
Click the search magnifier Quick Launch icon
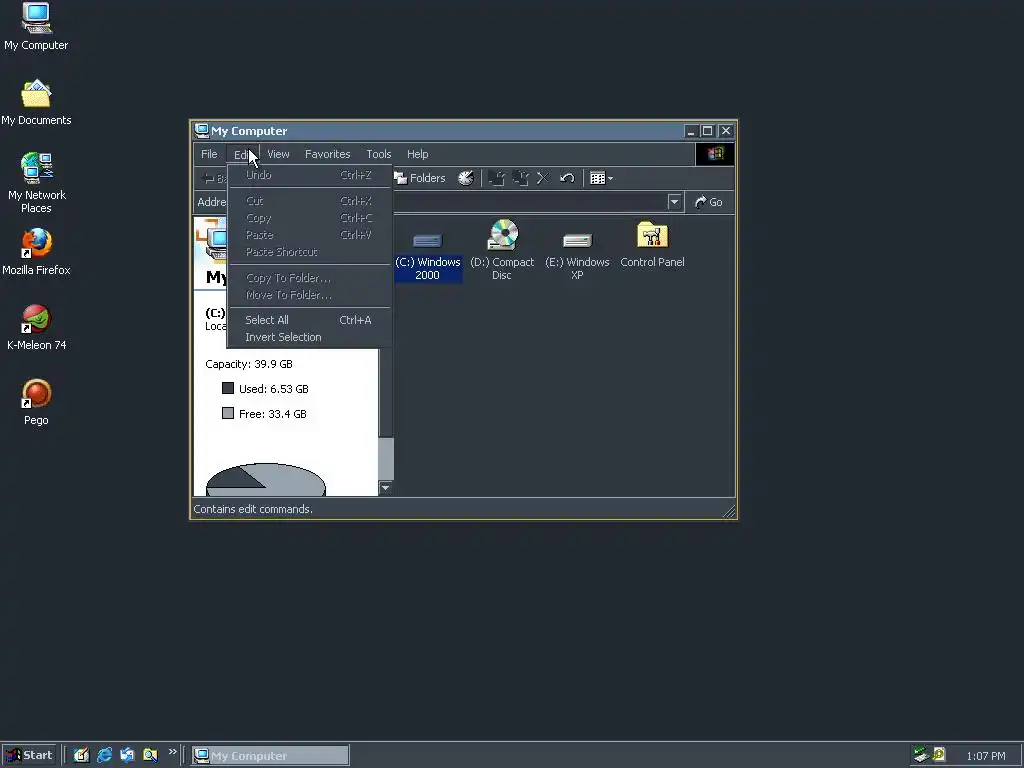(150, 755)
